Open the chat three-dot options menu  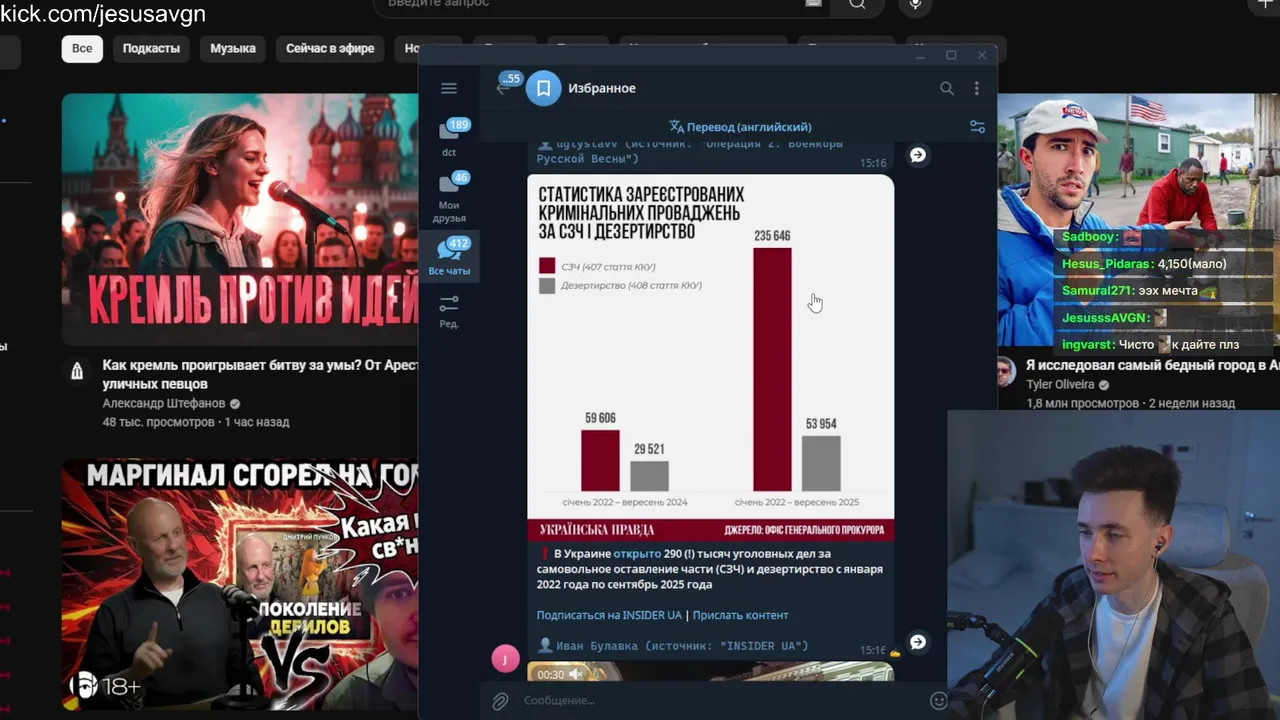point(977,88)
